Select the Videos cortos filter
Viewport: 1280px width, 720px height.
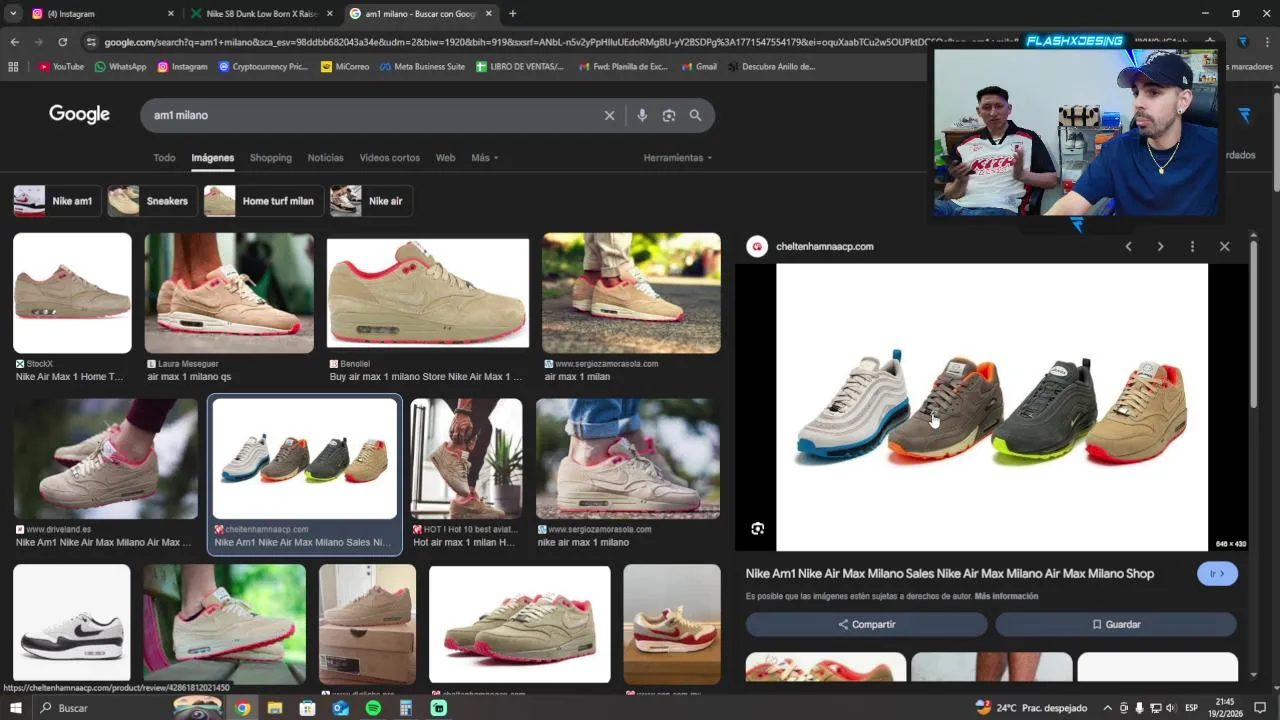(390, 158)
